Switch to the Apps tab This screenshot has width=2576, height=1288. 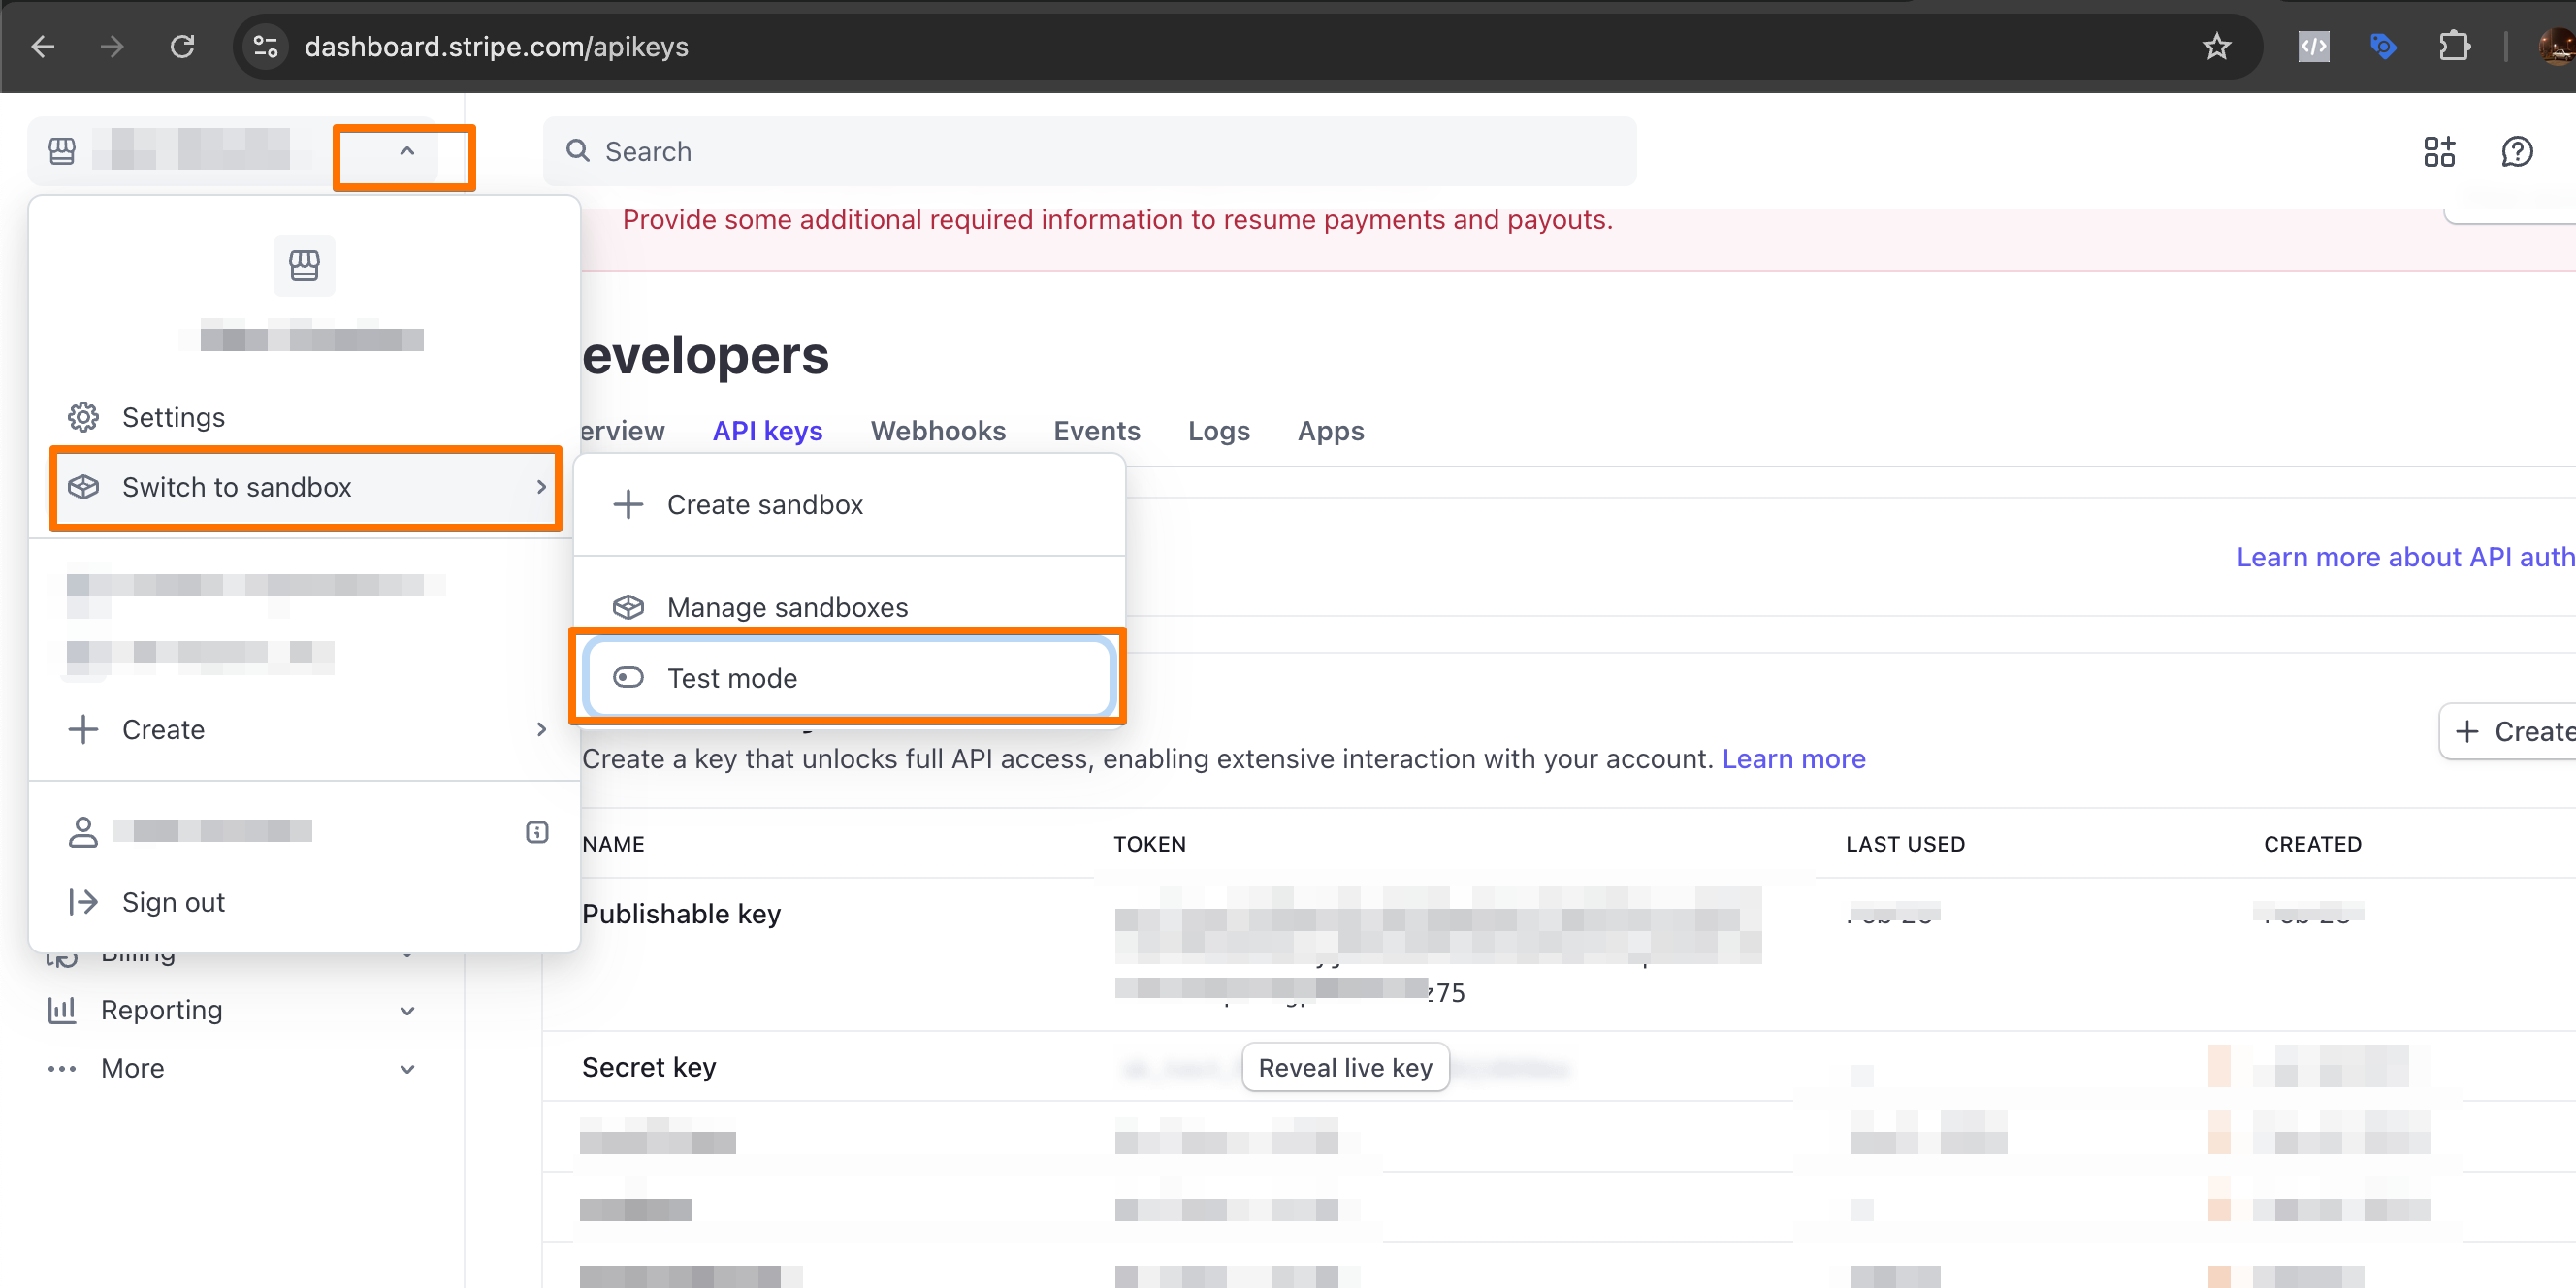1330,431
